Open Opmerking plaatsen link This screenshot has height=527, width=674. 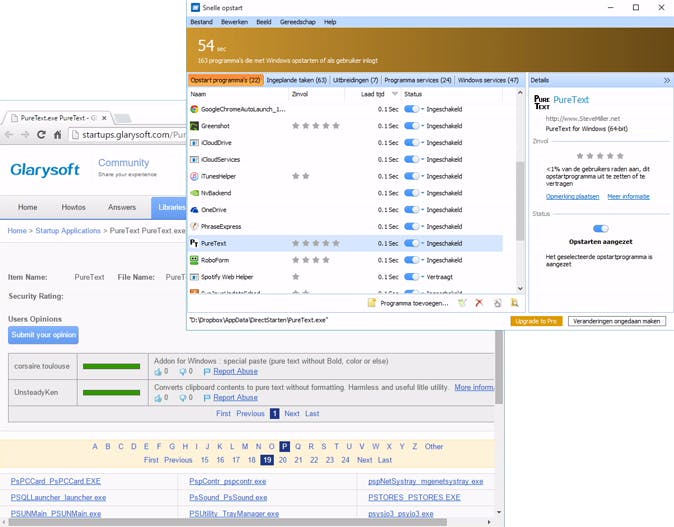tap(572, 196)
